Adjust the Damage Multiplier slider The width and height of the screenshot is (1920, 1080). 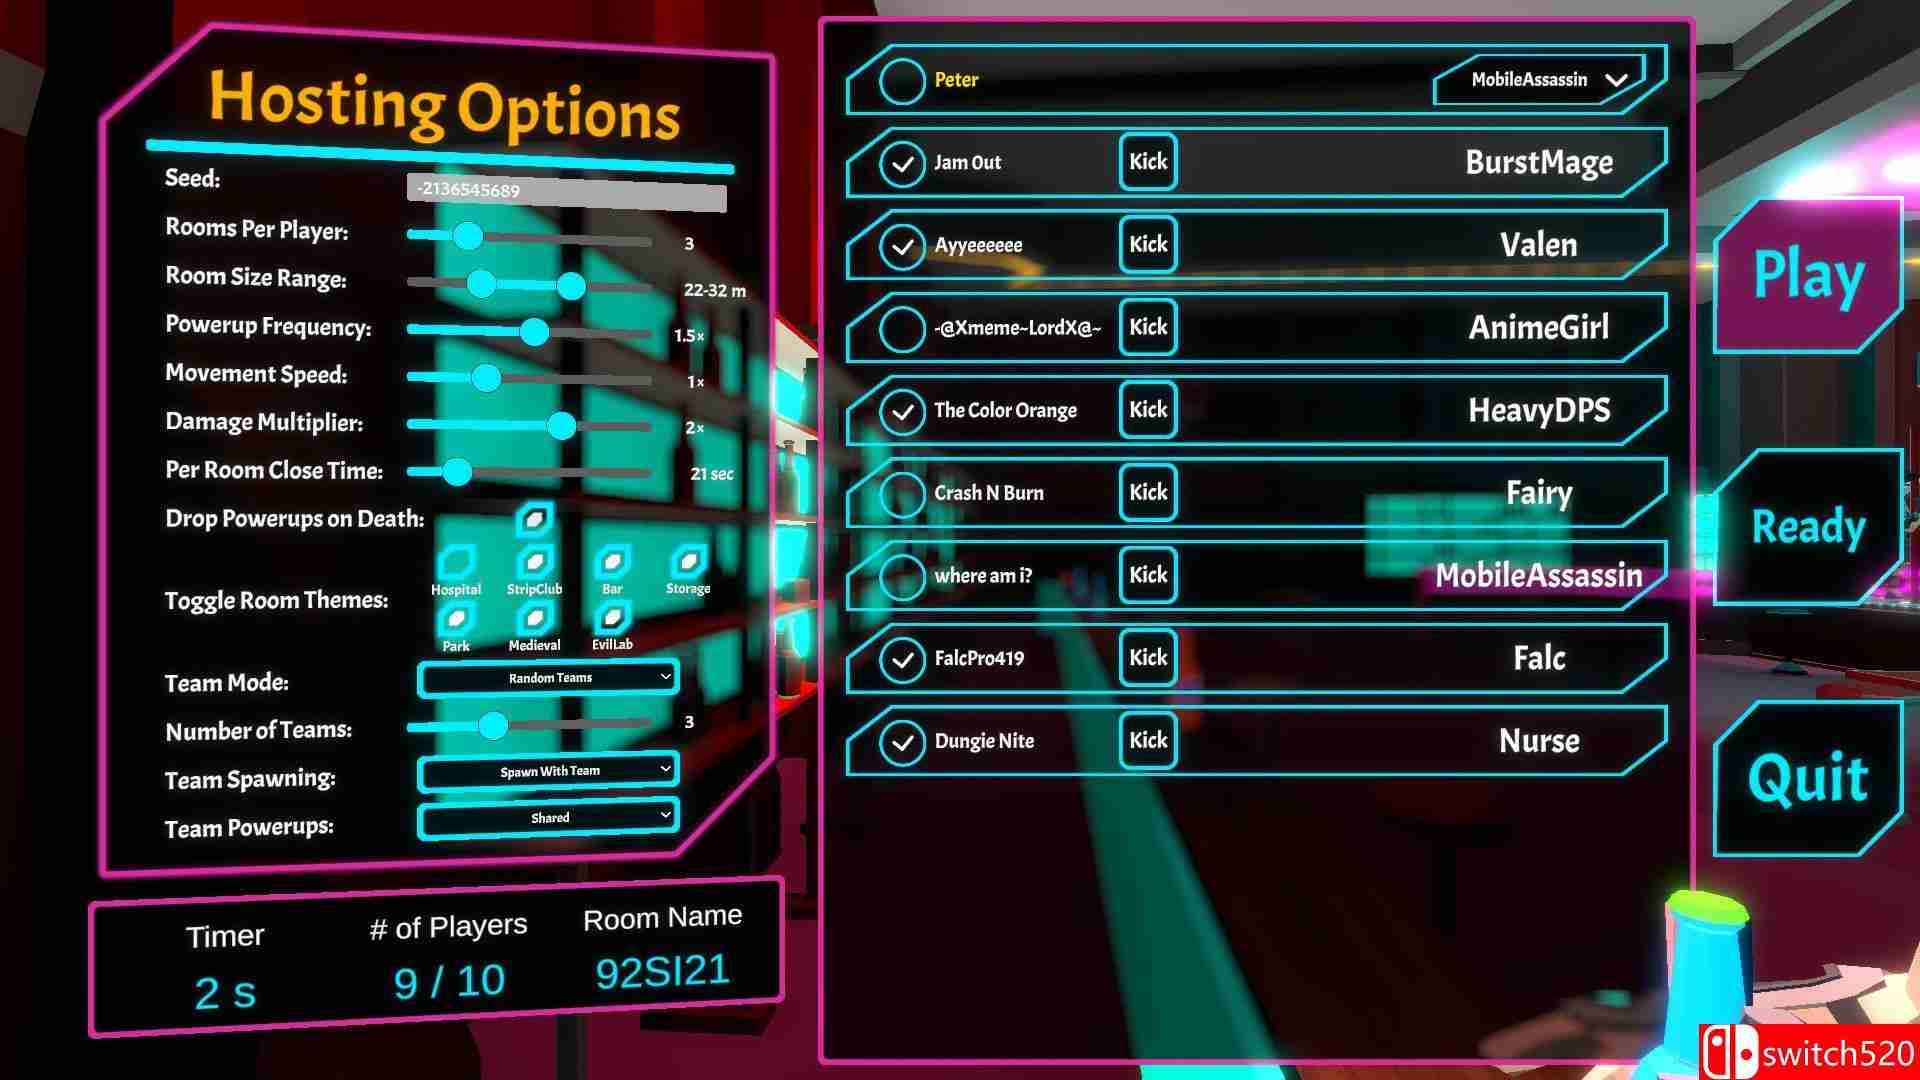click(x=566, y=425)
